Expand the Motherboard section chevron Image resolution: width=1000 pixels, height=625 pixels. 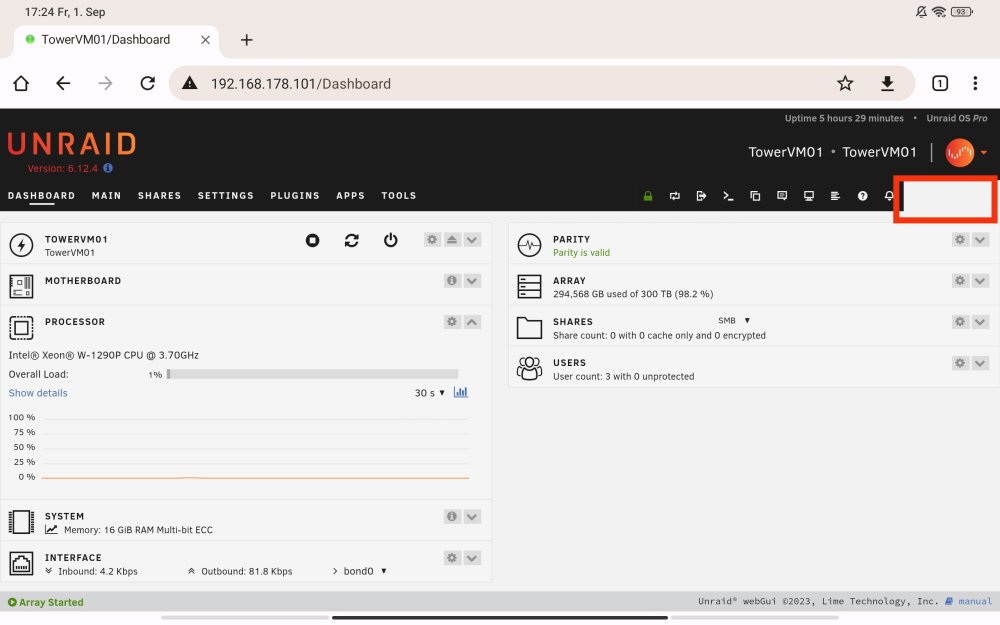pos(472,281)
